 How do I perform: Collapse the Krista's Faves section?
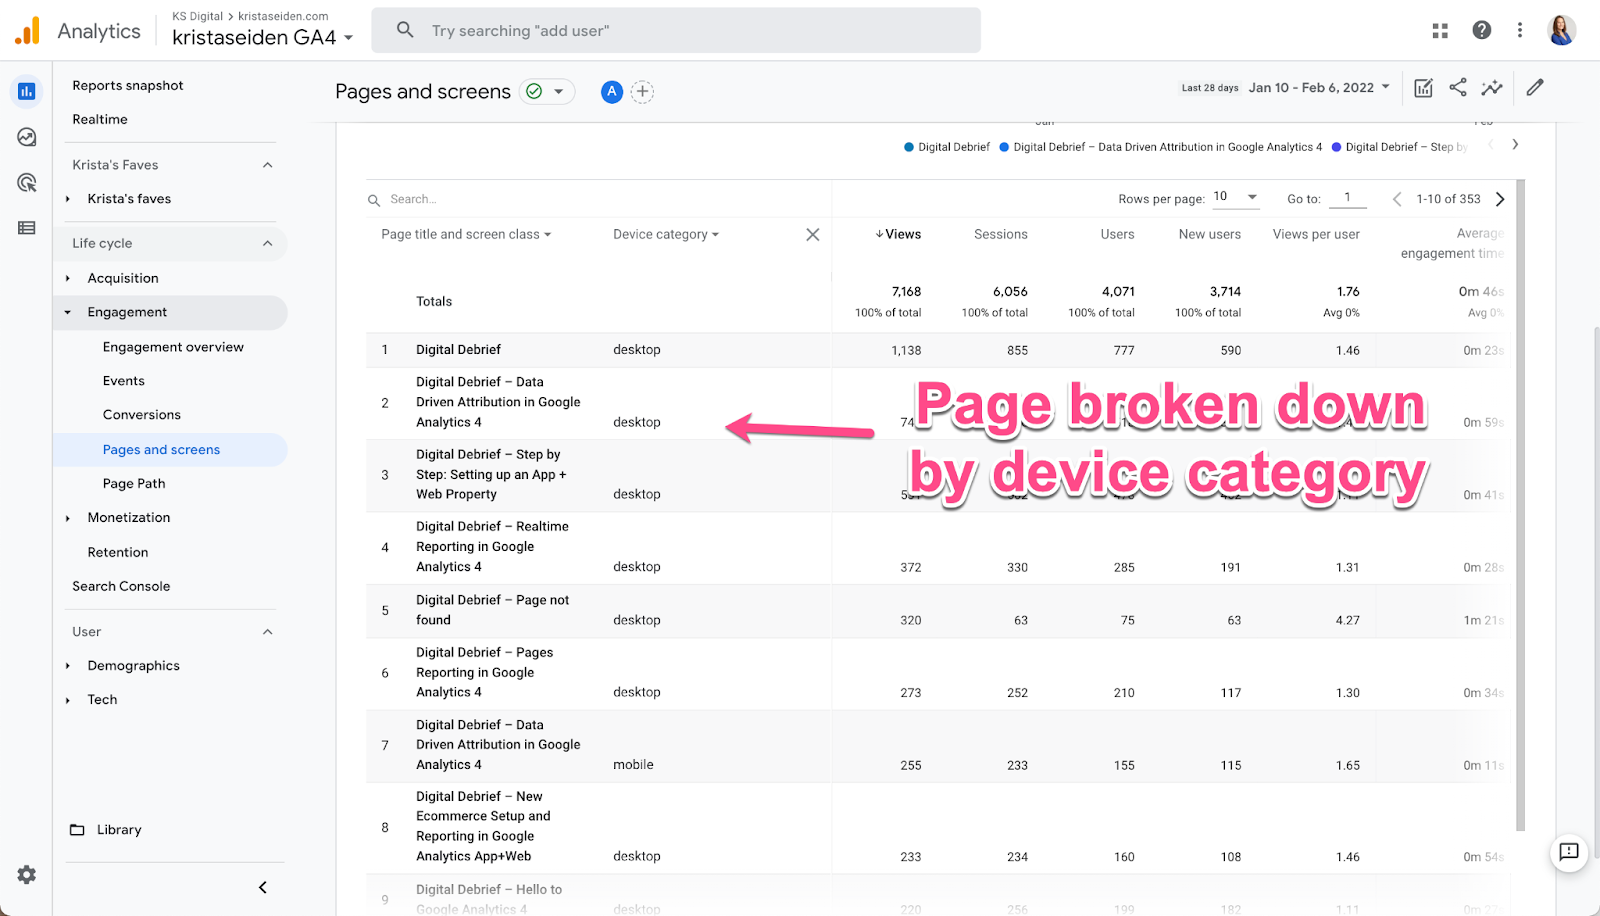[268, 165]
